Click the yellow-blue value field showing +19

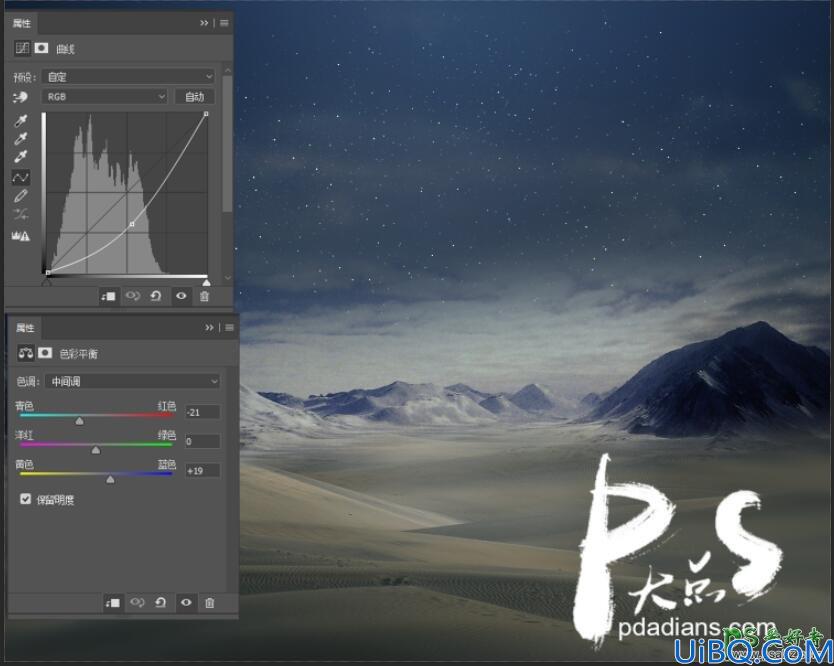coord(202,471)
